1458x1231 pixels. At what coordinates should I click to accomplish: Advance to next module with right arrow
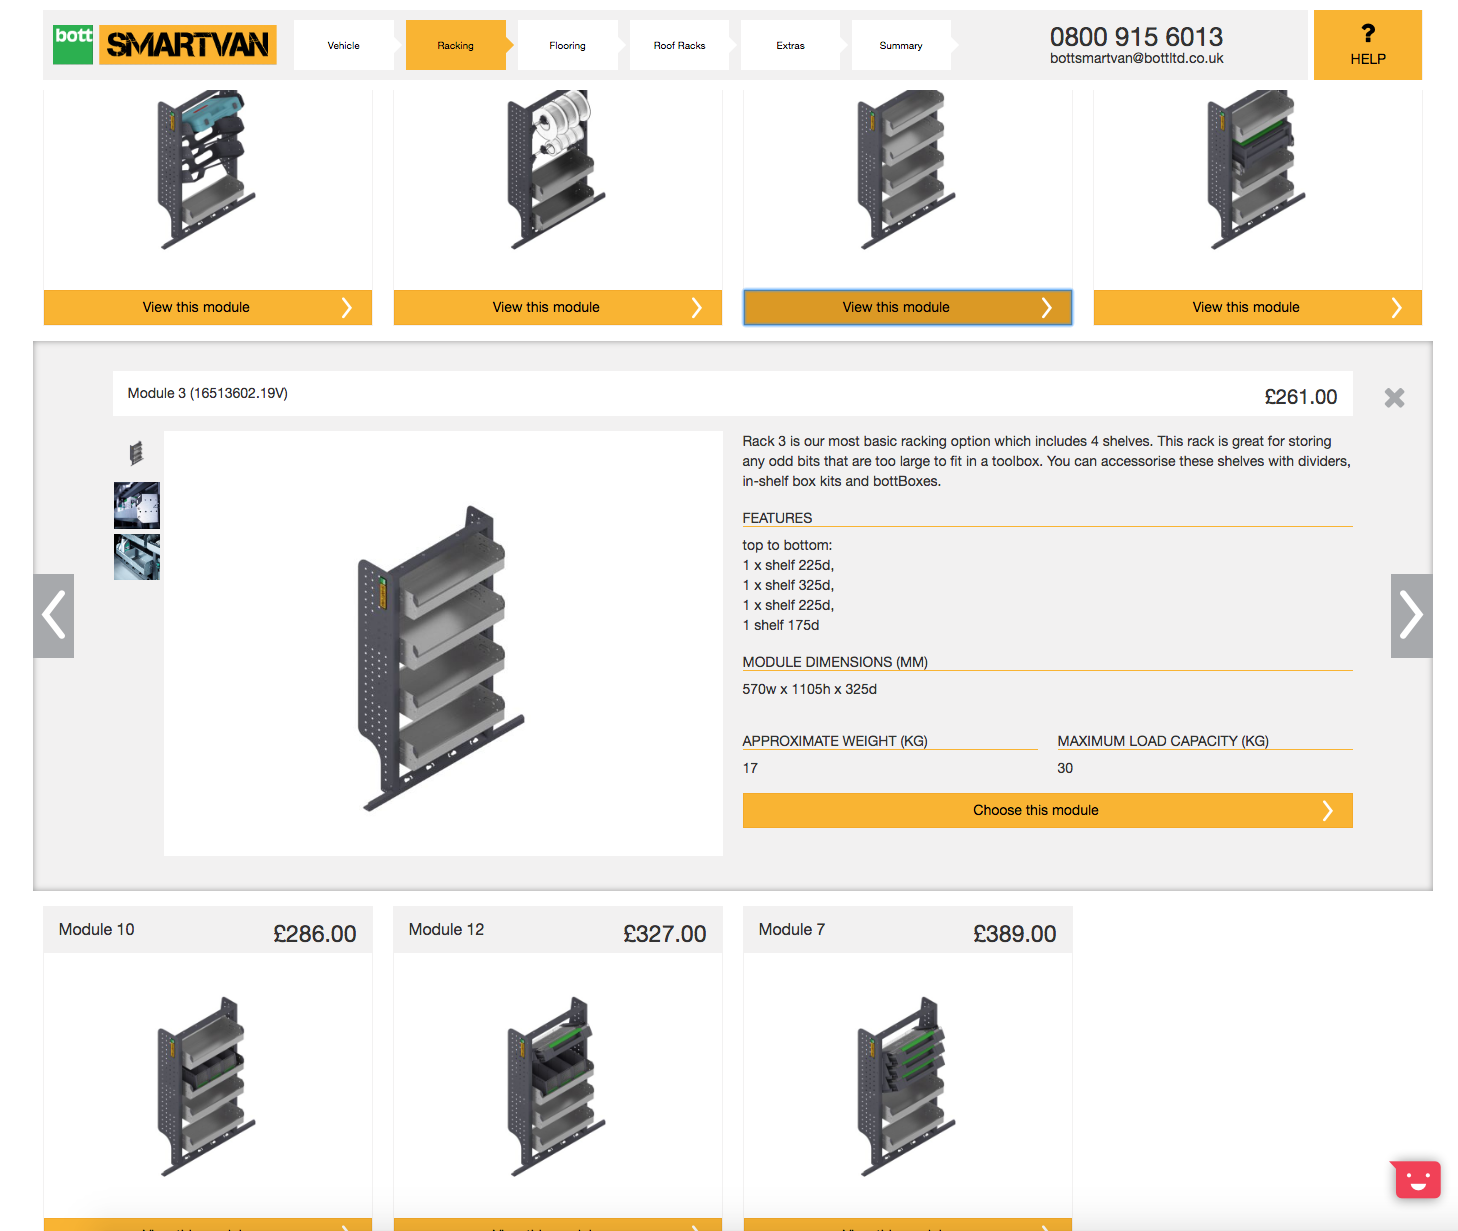(x=1410, y=615)
